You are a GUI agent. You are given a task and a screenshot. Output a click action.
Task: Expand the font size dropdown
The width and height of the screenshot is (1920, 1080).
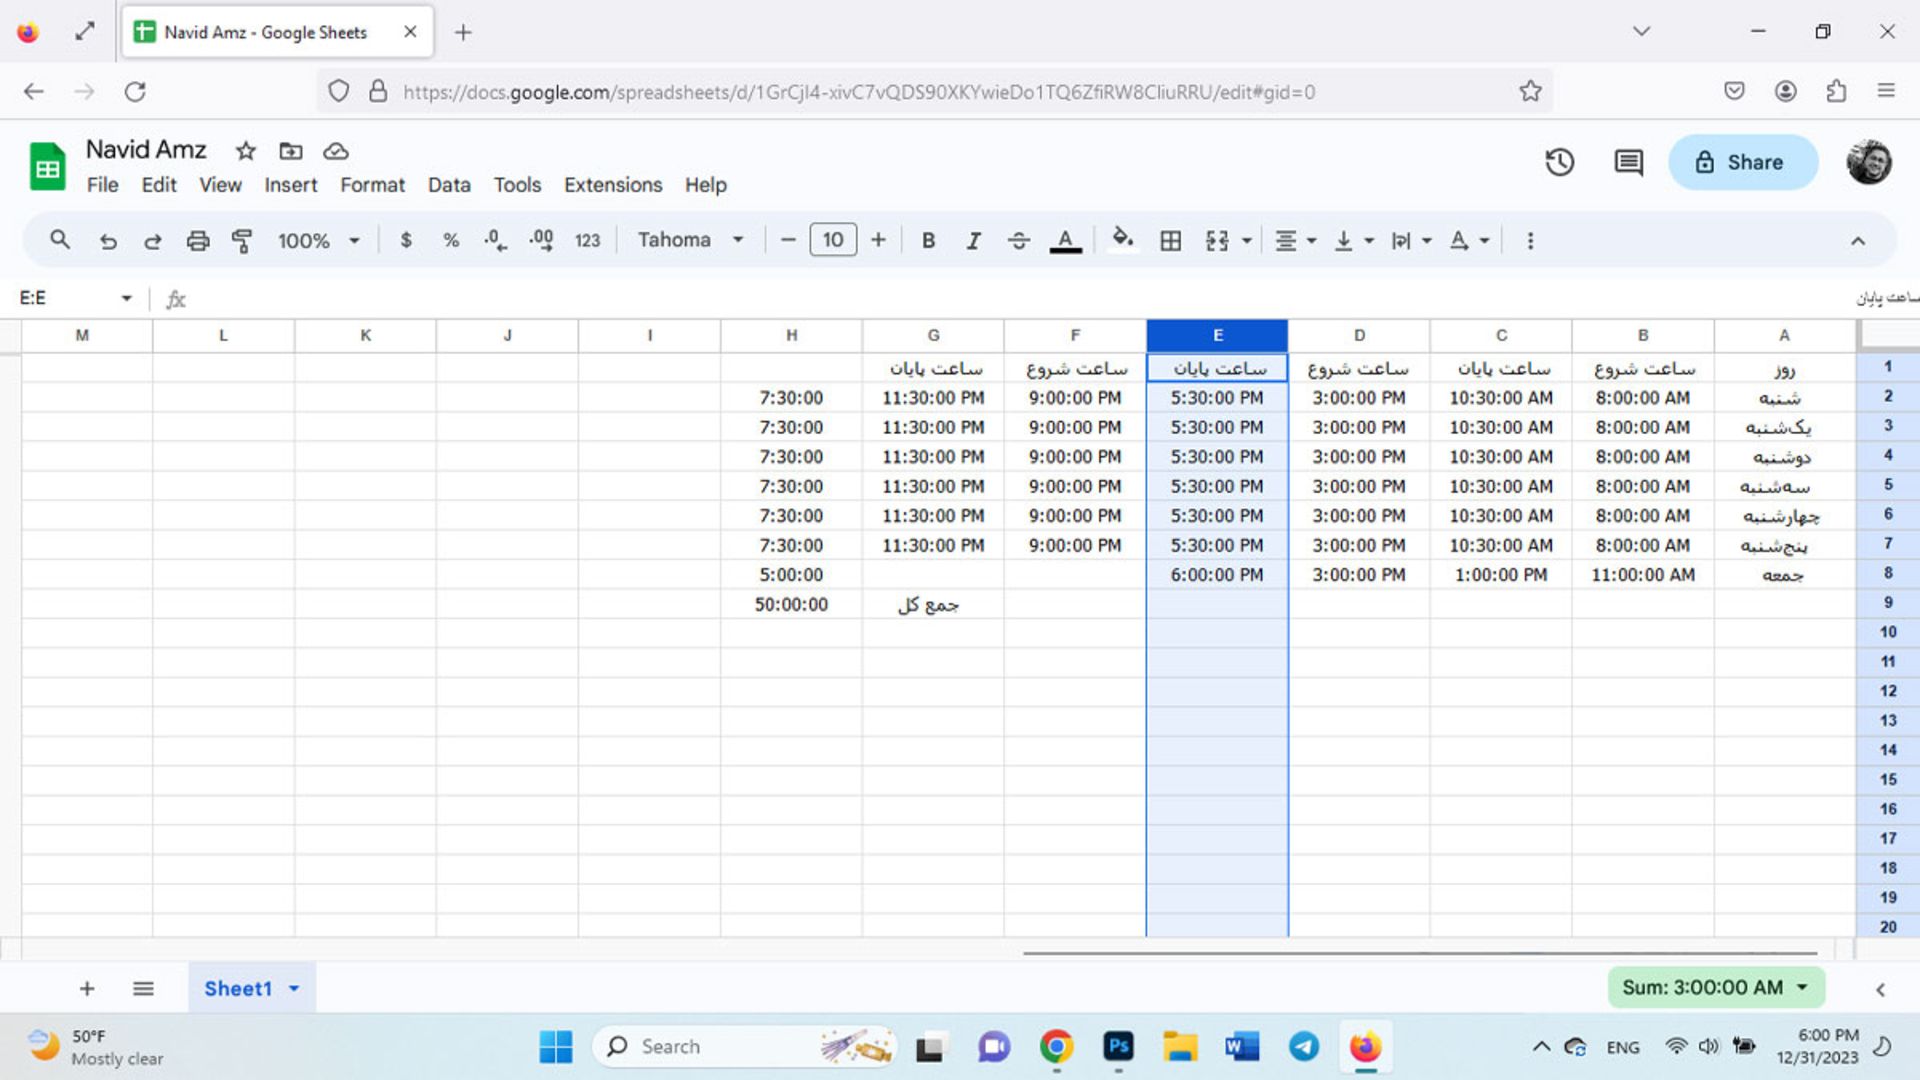coord(832,240)
